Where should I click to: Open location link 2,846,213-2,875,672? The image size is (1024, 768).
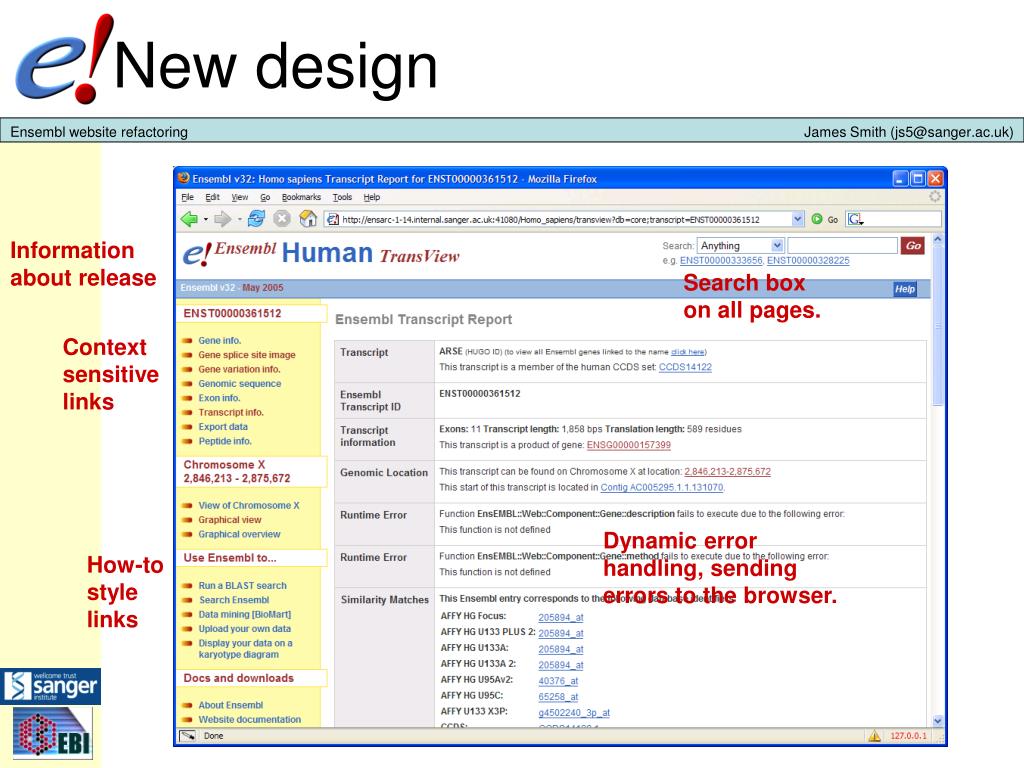tap(728, 472)
